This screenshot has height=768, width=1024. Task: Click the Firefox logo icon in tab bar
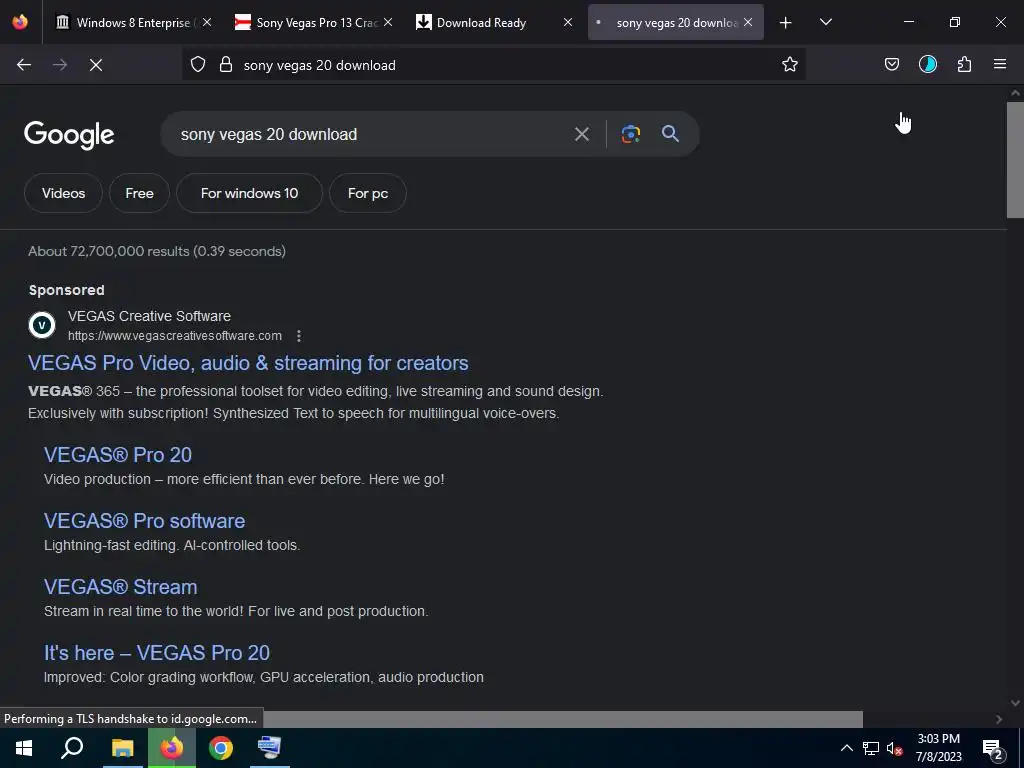tap(20, 22)
